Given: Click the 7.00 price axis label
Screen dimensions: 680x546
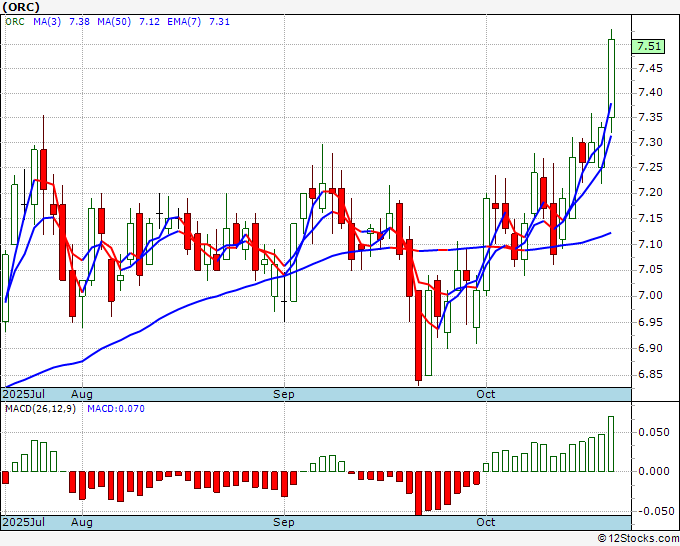Looking at the screenshot, I should click(x=651, y=296).
